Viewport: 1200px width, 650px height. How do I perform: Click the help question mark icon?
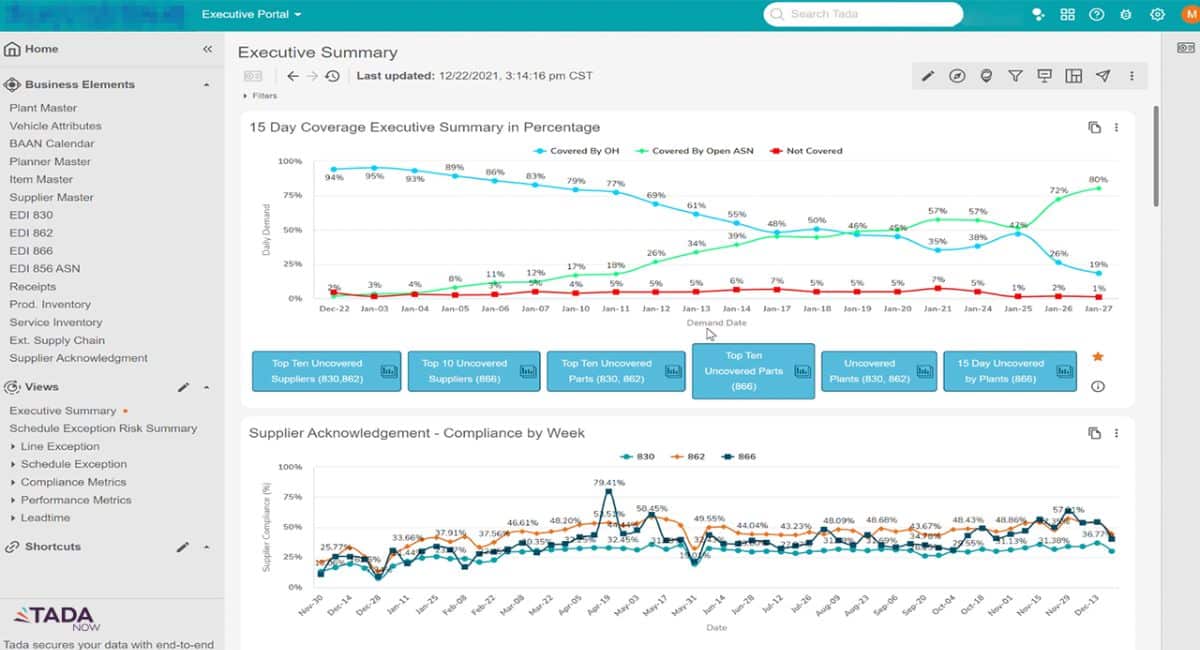1097,14
